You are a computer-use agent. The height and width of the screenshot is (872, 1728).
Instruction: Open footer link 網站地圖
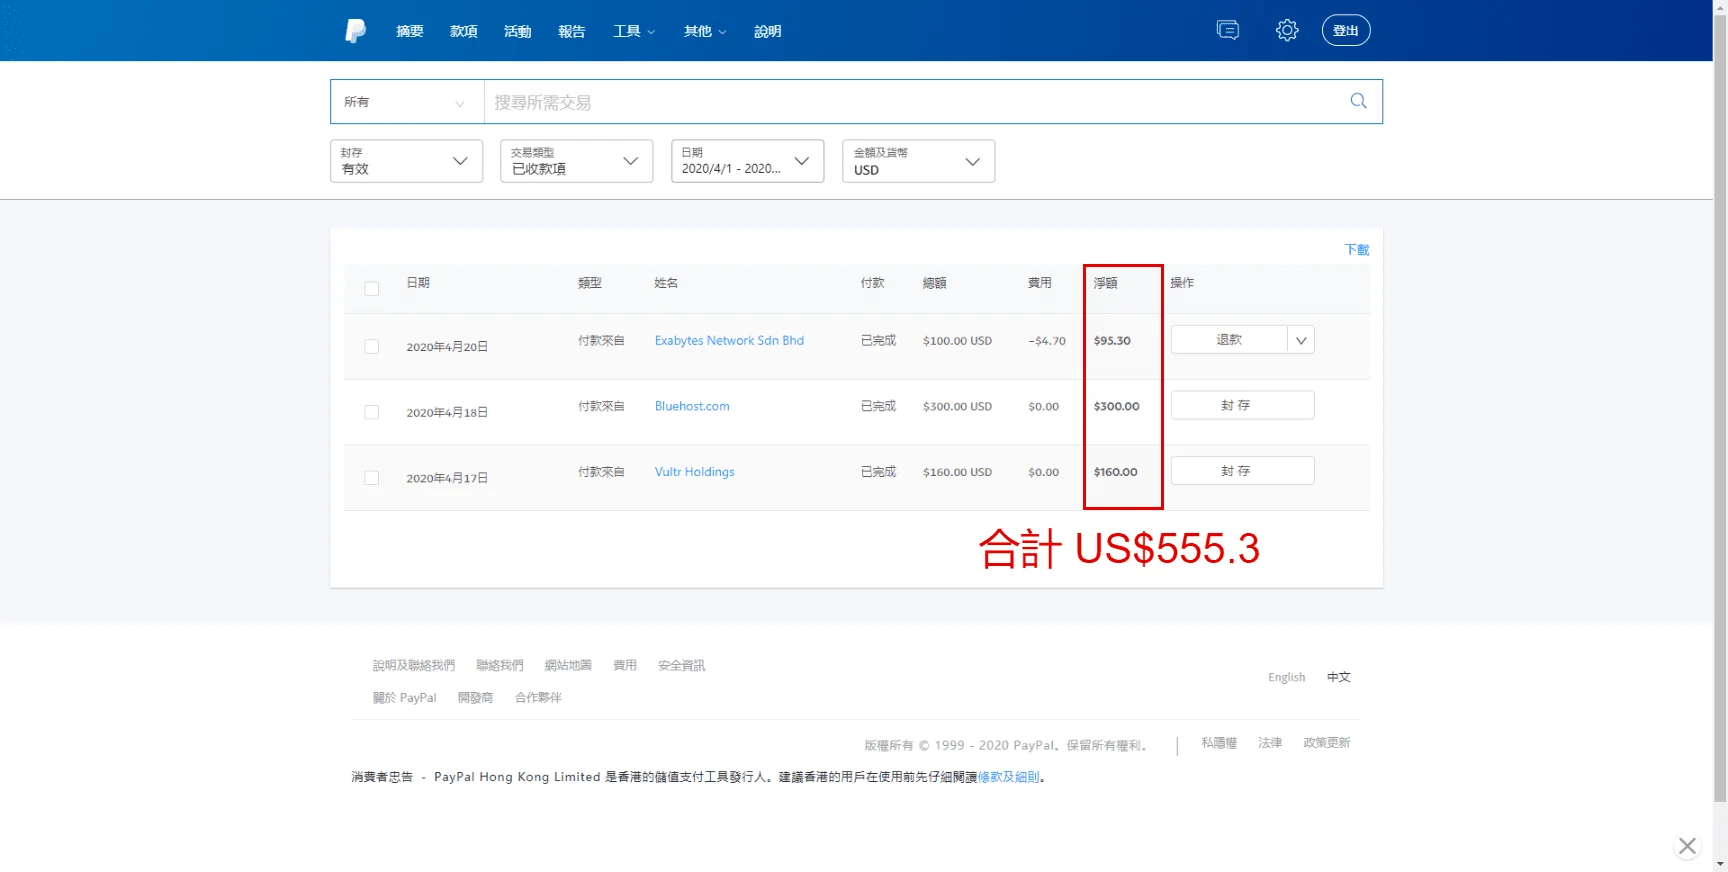[568, 665]
